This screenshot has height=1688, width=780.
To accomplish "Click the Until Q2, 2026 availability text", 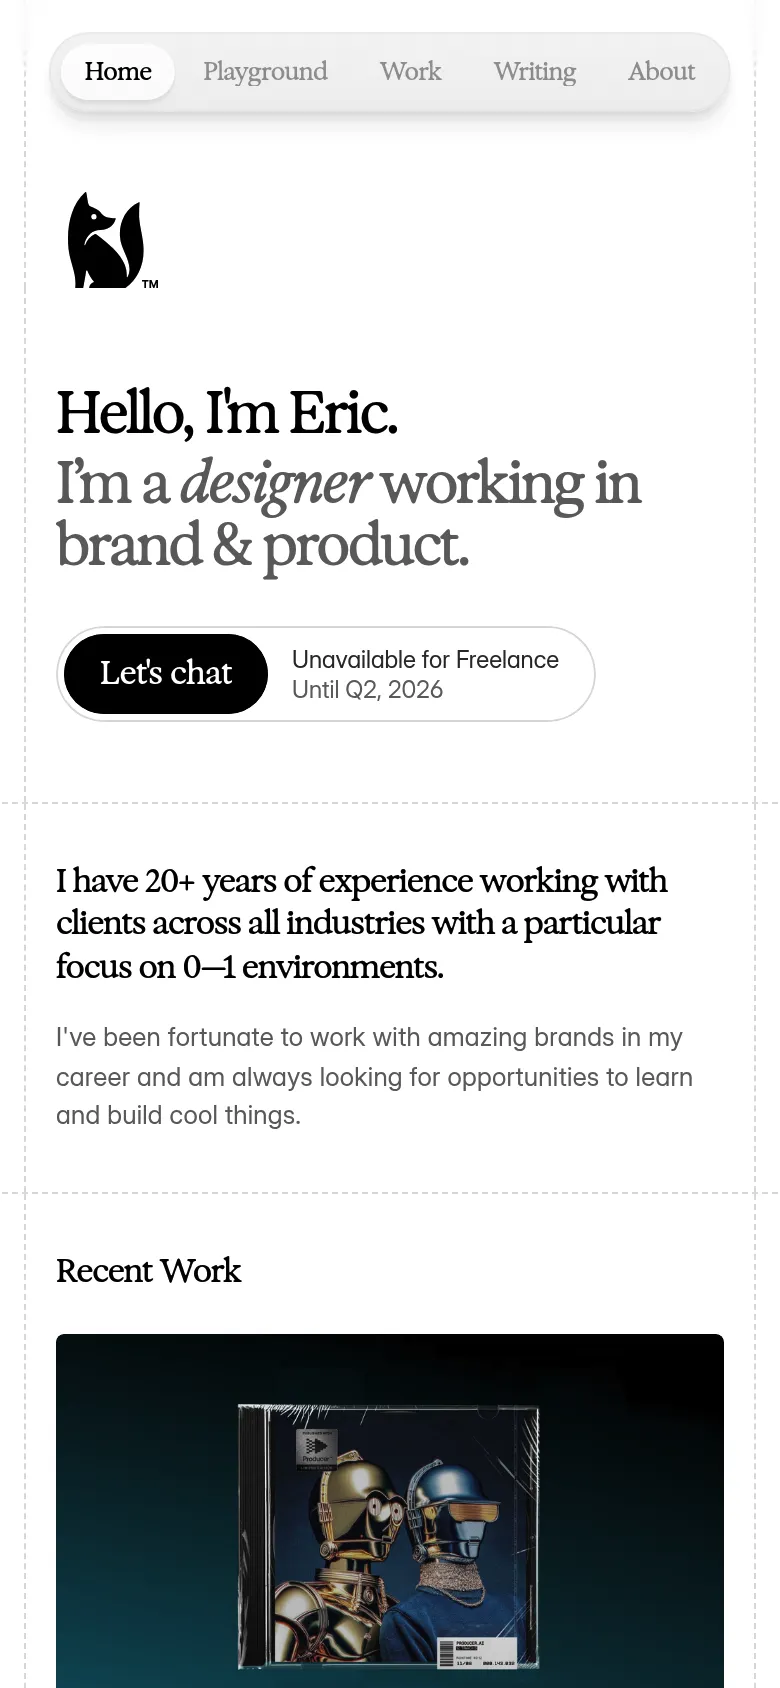I will pyautogui.click(x=367, y=690).
